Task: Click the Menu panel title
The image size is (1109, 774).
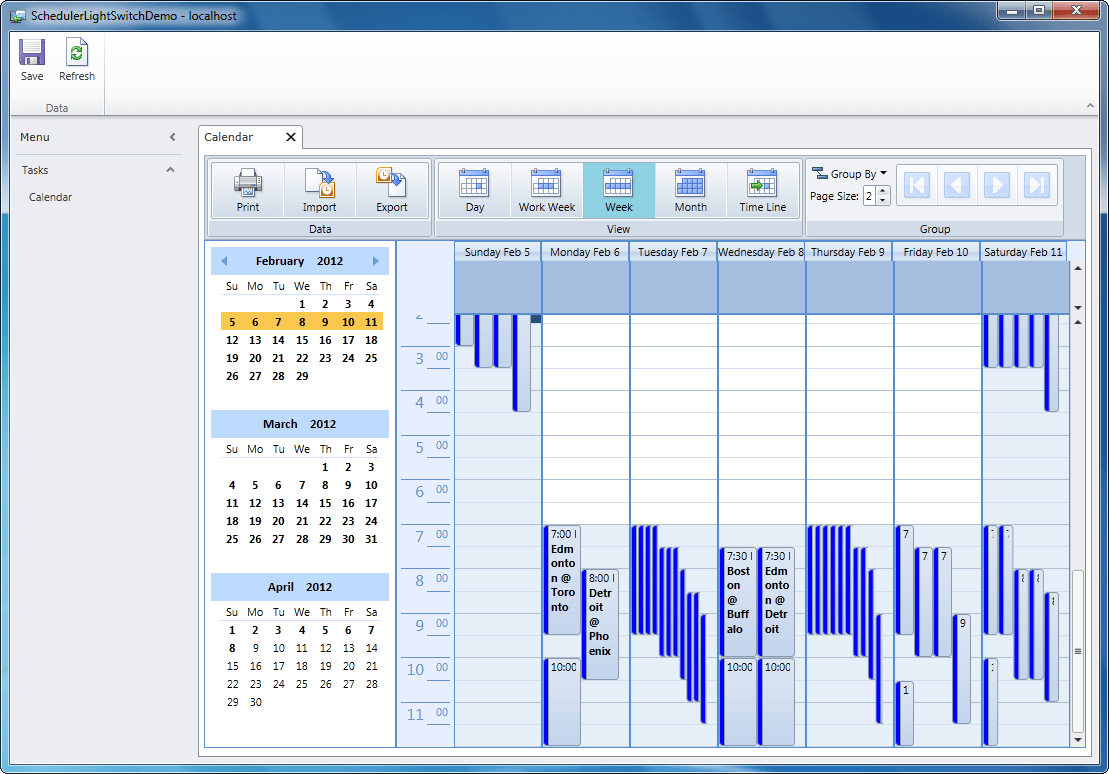Action: coord(35,137)
